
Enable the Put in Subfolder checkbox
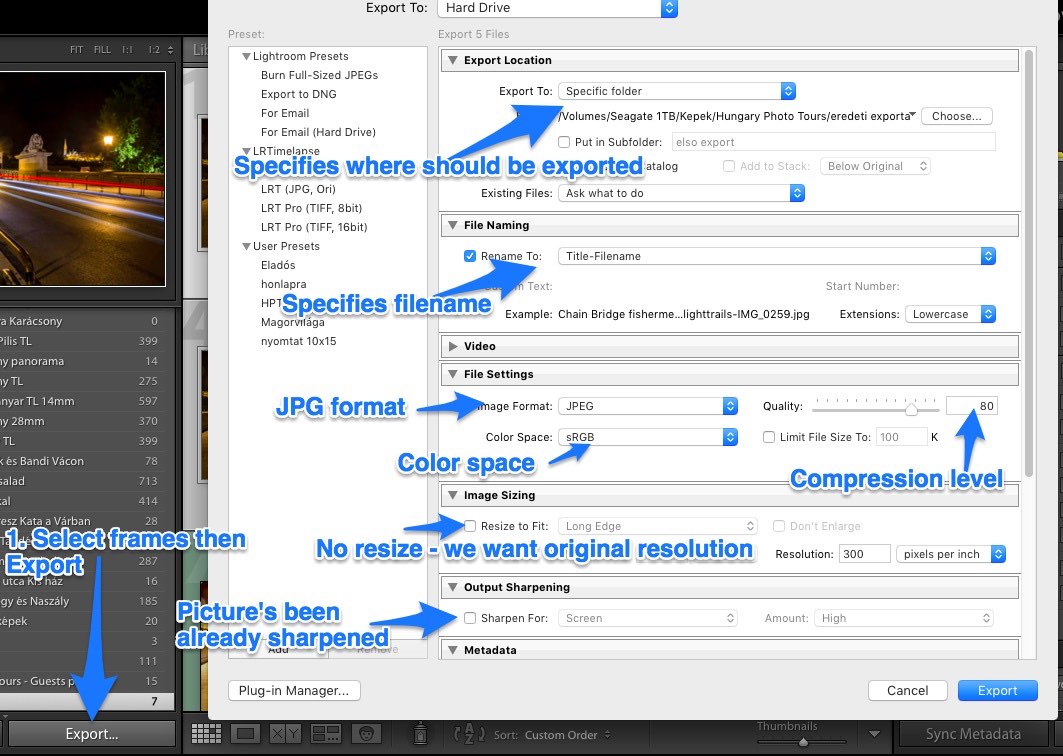coord(564,142)
